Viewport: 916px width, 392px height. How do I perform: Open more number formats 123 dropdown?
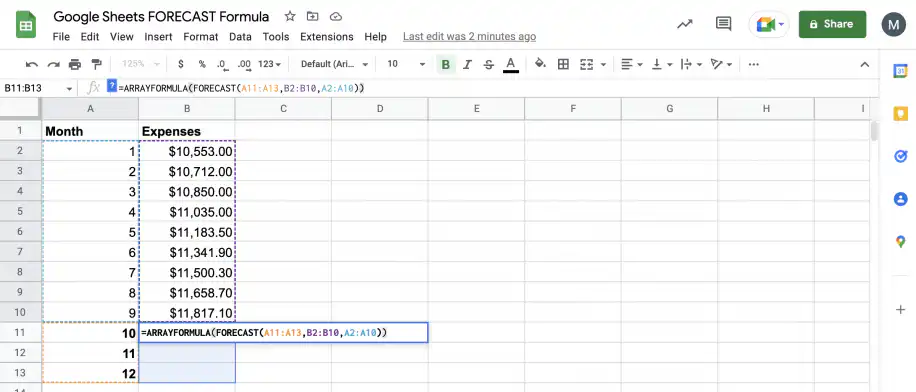click(x=269, y=64)
